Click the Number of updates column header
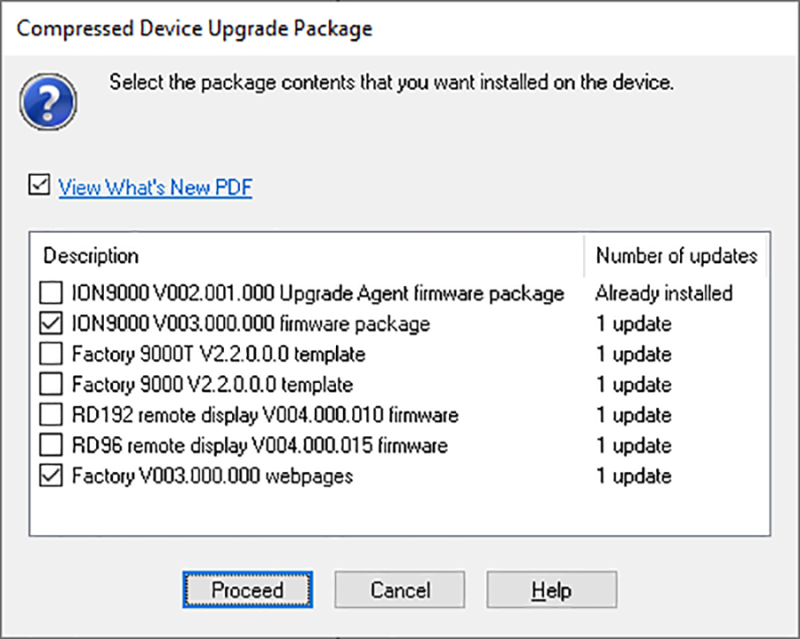This screenshot has height=639, width=800. [676, 256]
